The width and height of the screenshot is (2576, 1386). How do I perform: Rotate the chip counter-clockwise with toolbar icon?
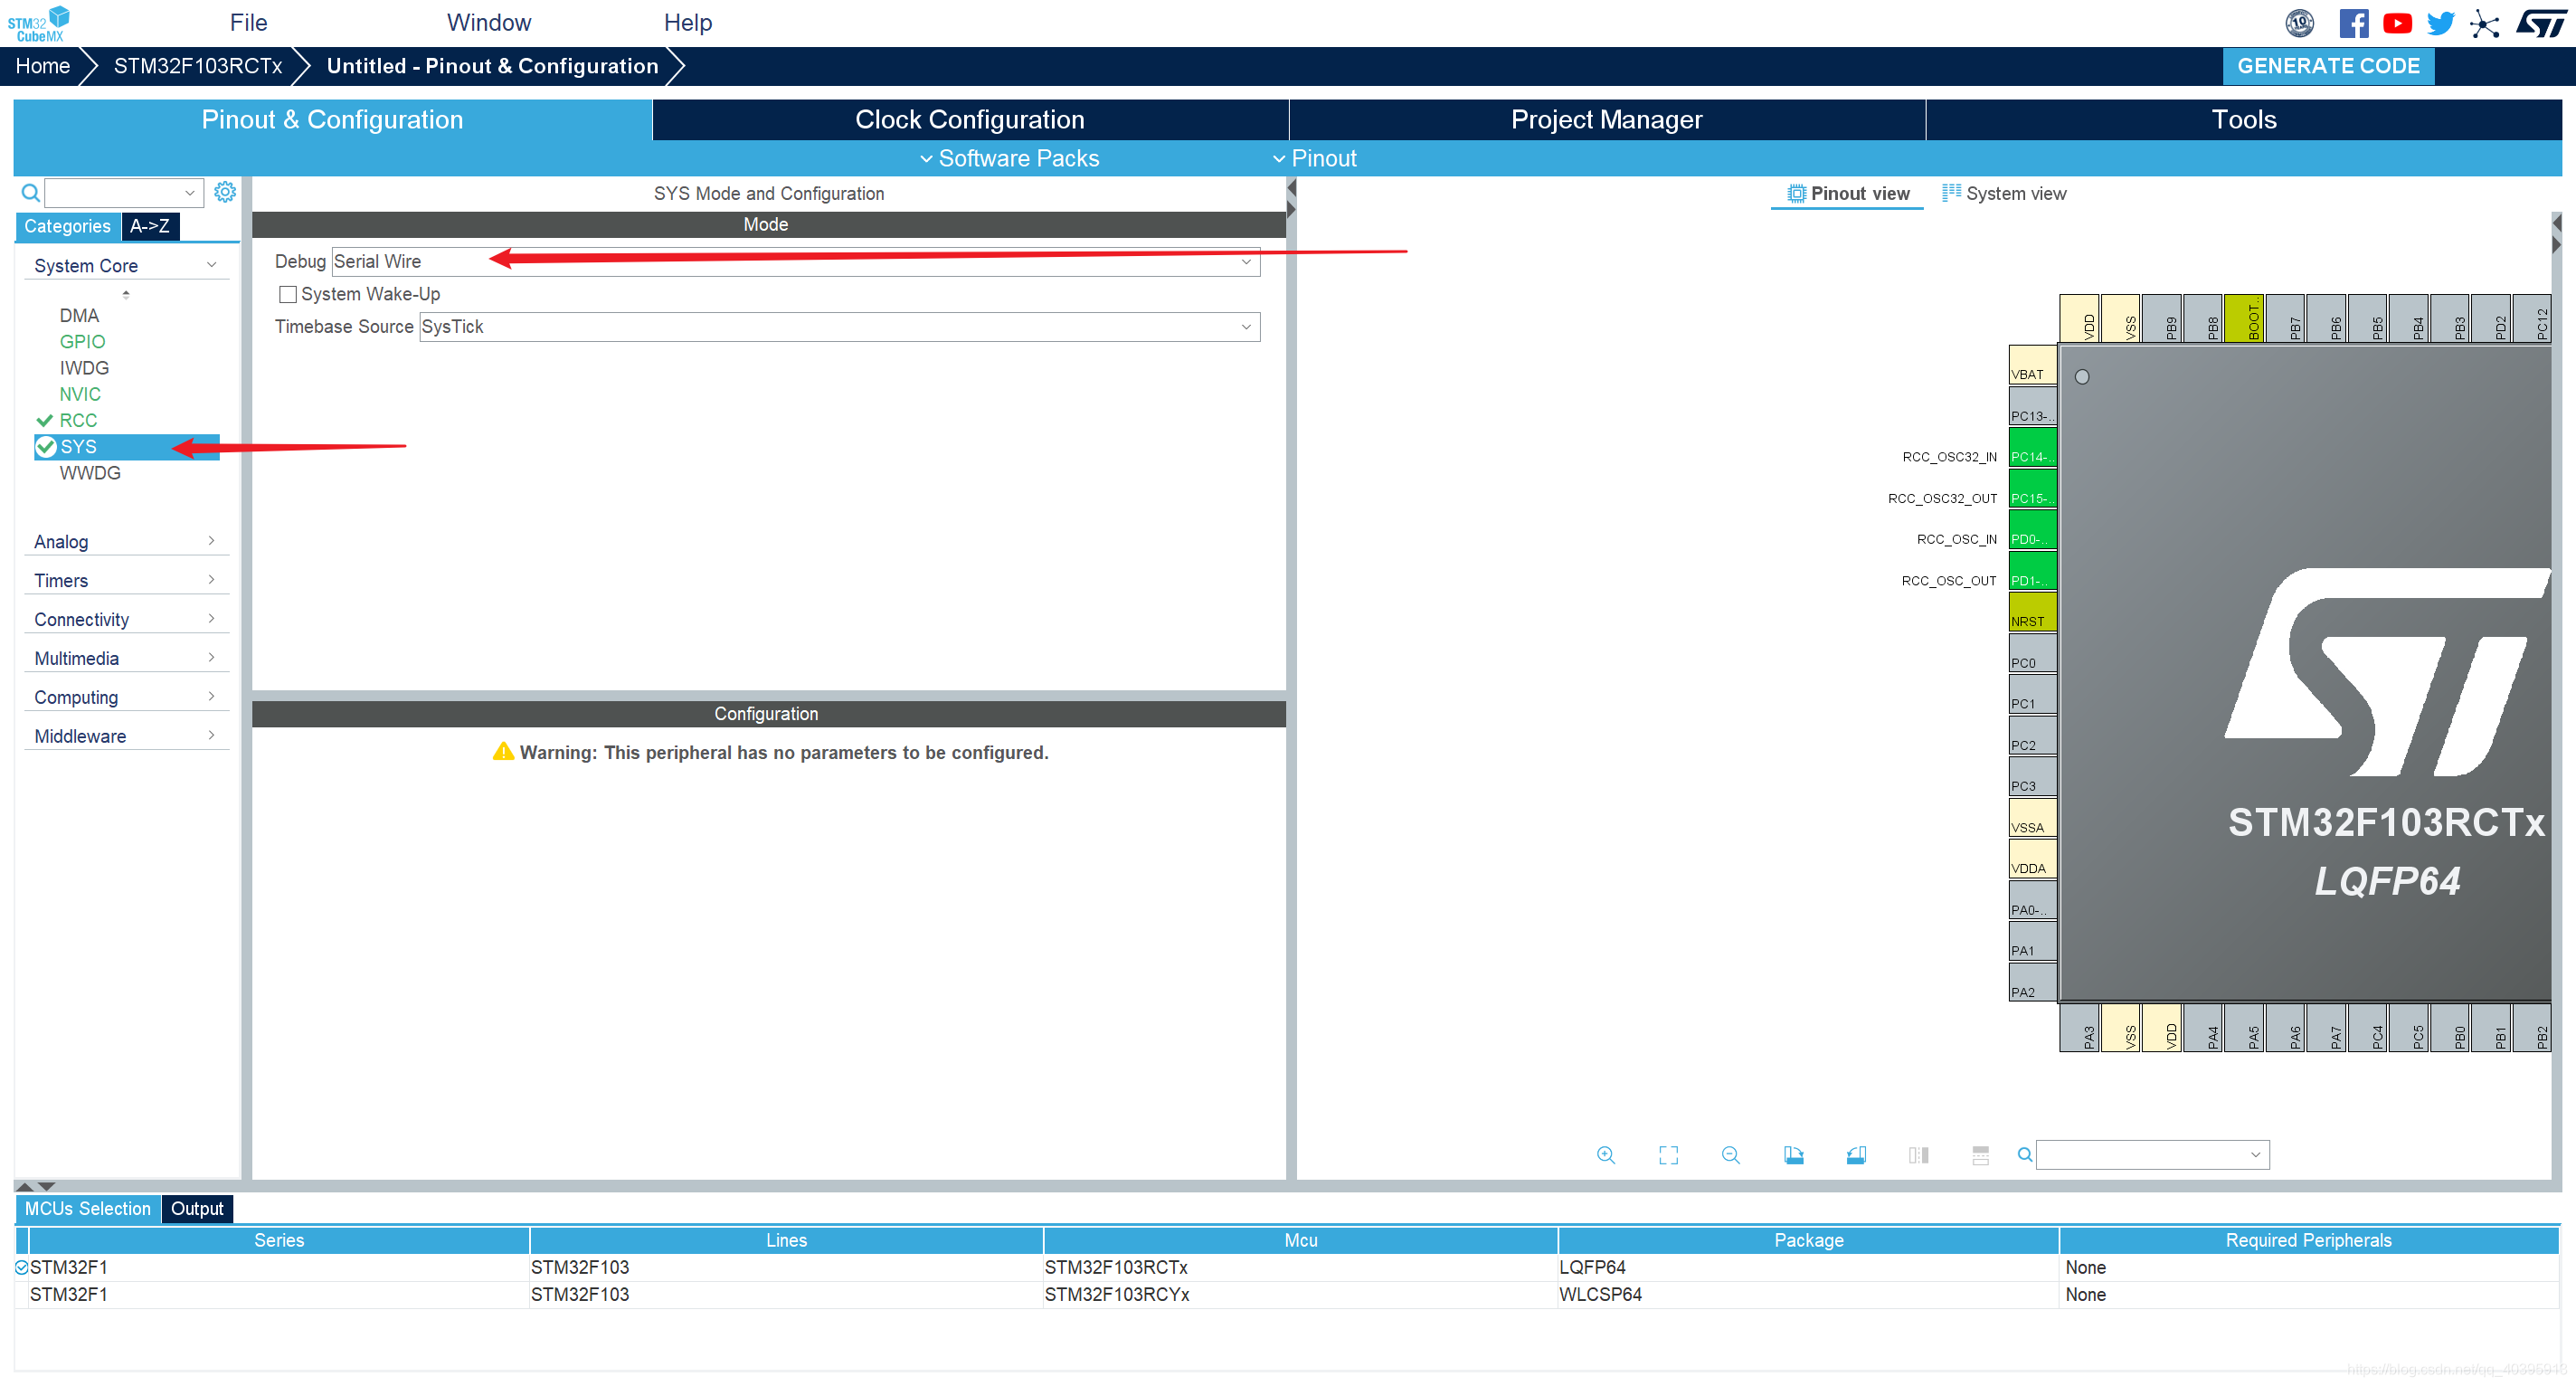pyautogui.click(x=1855, y=1155)
